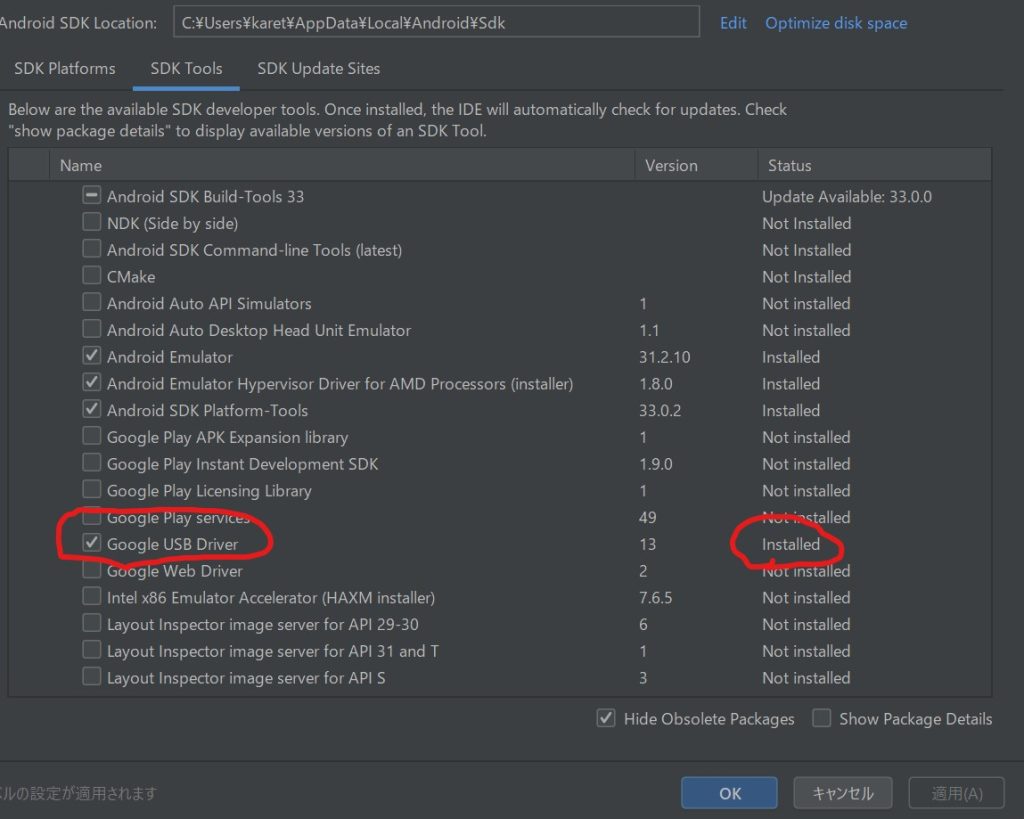This screenshot has height=819, width=1024.
Task: Focus the Android SDK Location path field
Action: [x=436, y=23]
